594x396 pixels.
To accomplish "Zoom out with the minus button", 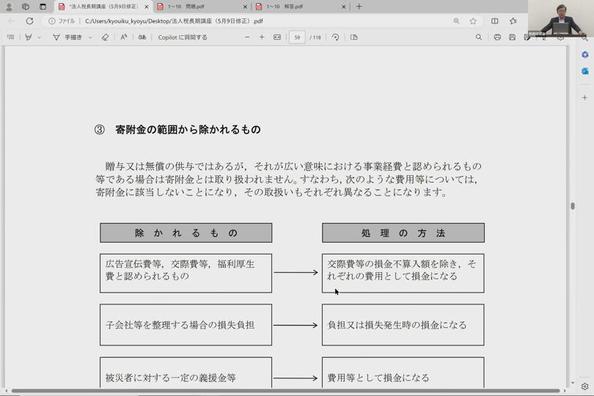I will [247, 37].
